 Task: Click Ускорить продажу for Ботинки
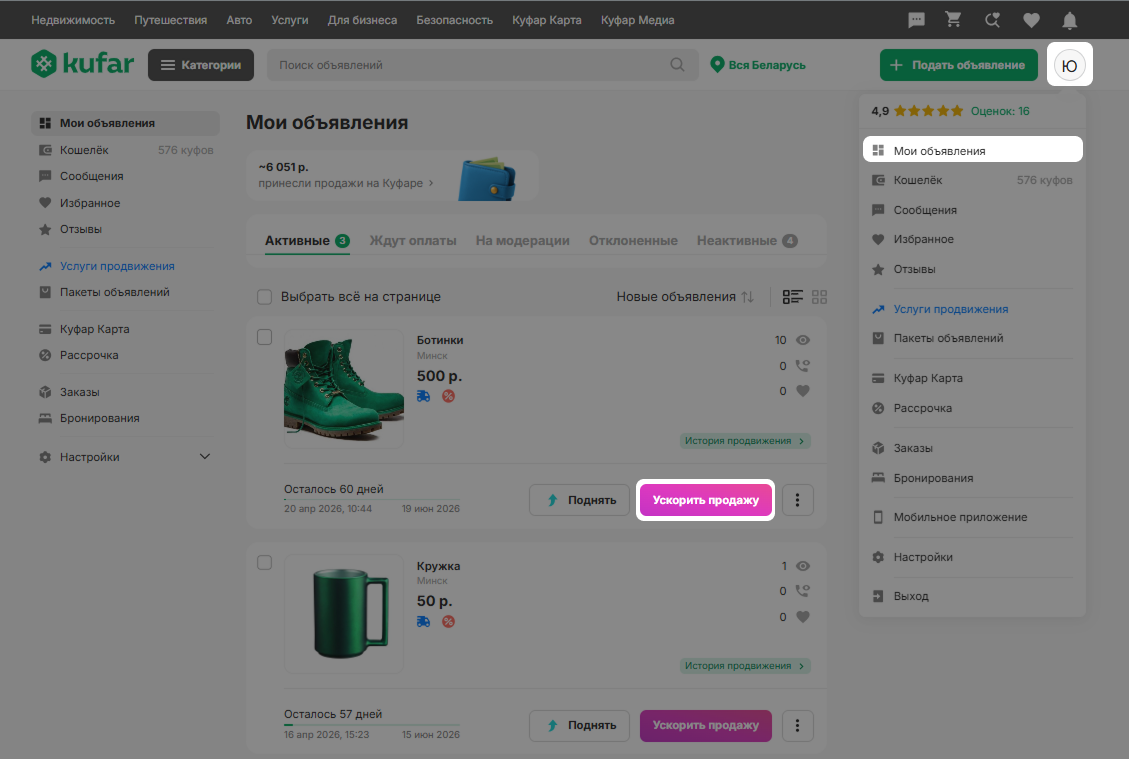click(706, 500)
